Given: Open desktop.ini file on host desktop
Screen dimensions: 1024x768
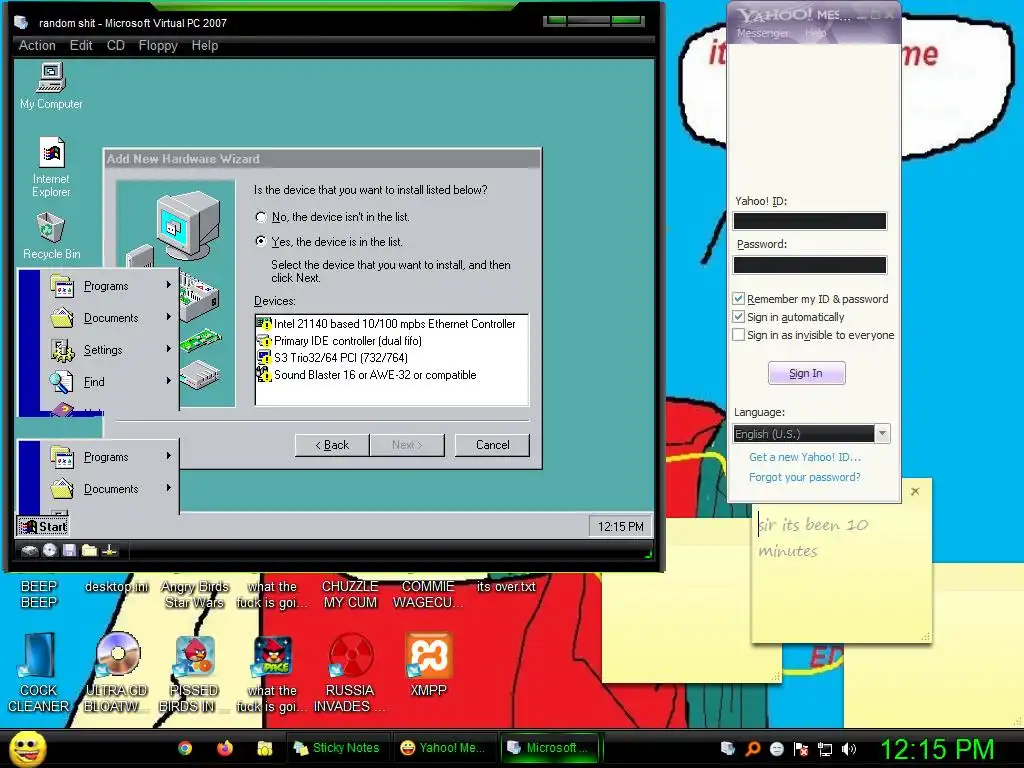Looking at the screenshot, I should (117, 586).
